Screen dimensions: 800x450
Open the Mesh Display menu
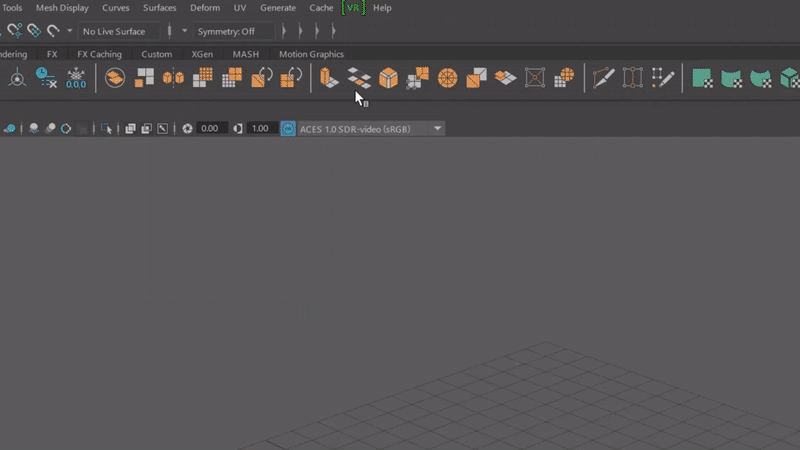[x=62, y=8]
